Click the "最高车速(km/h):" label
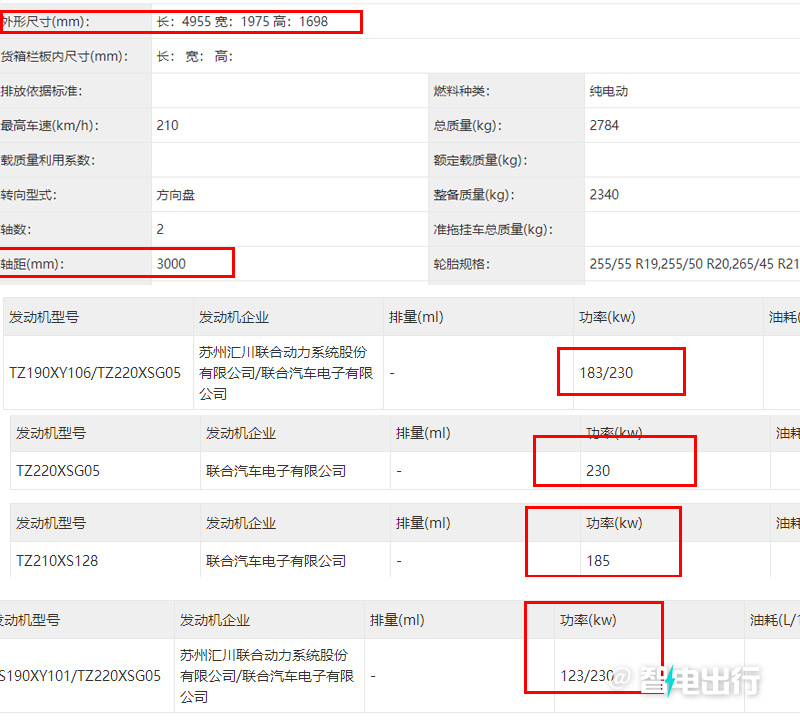 [50, 126]
